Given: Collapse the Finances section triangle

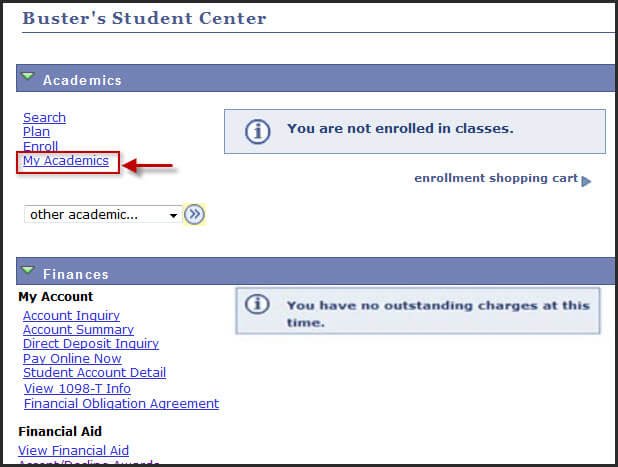Looking at the screenshot, I should (x=28, y=270).
